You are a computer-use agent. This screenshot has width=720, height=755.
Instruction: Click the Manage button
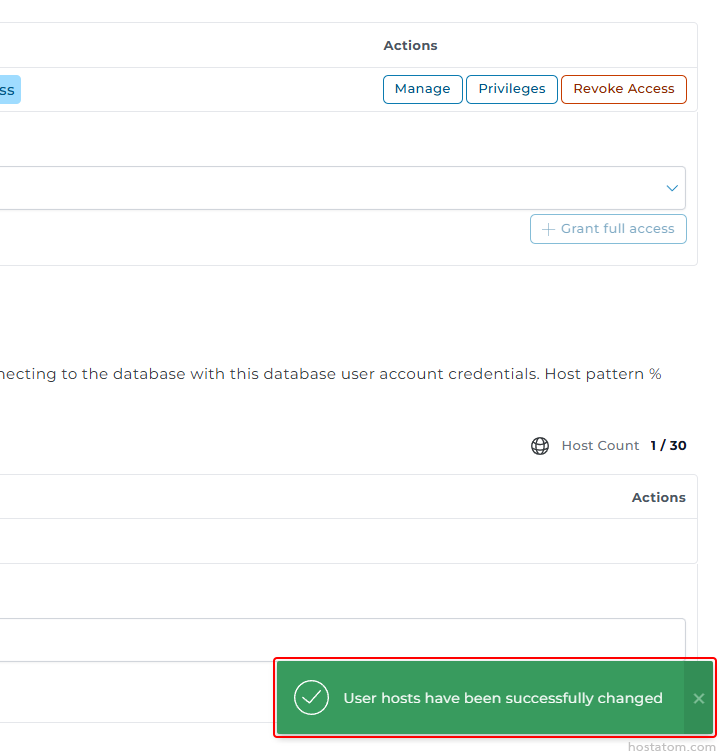tap(422, 89)
